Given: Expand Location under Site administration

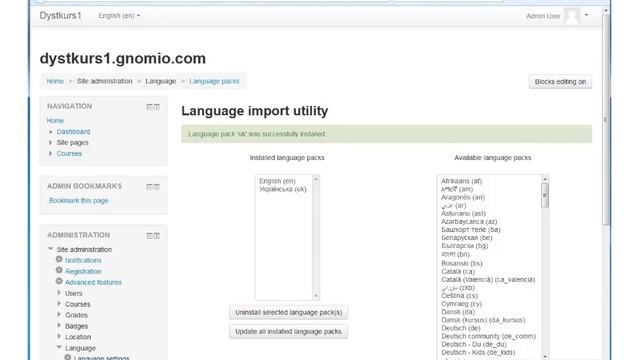Looking at the screenshot, I should point(59,337).
